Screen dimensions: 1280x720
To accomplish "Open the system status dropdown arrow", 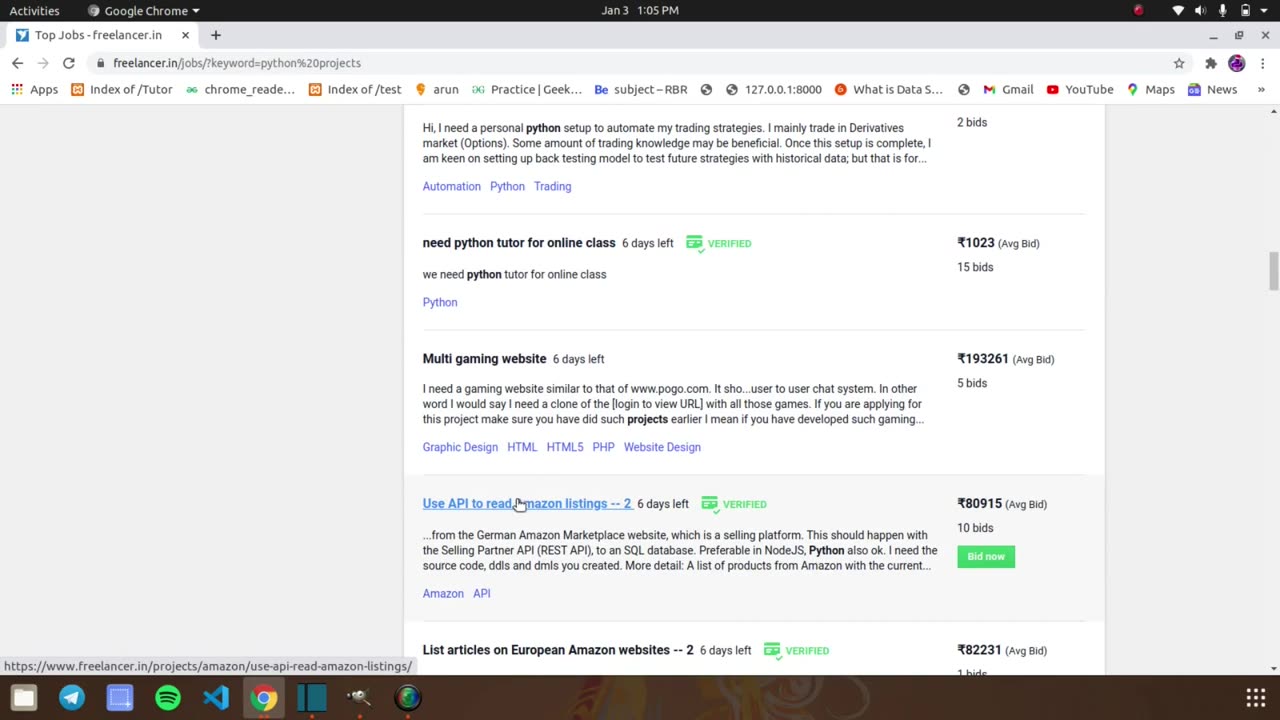I will (1264, 11).
